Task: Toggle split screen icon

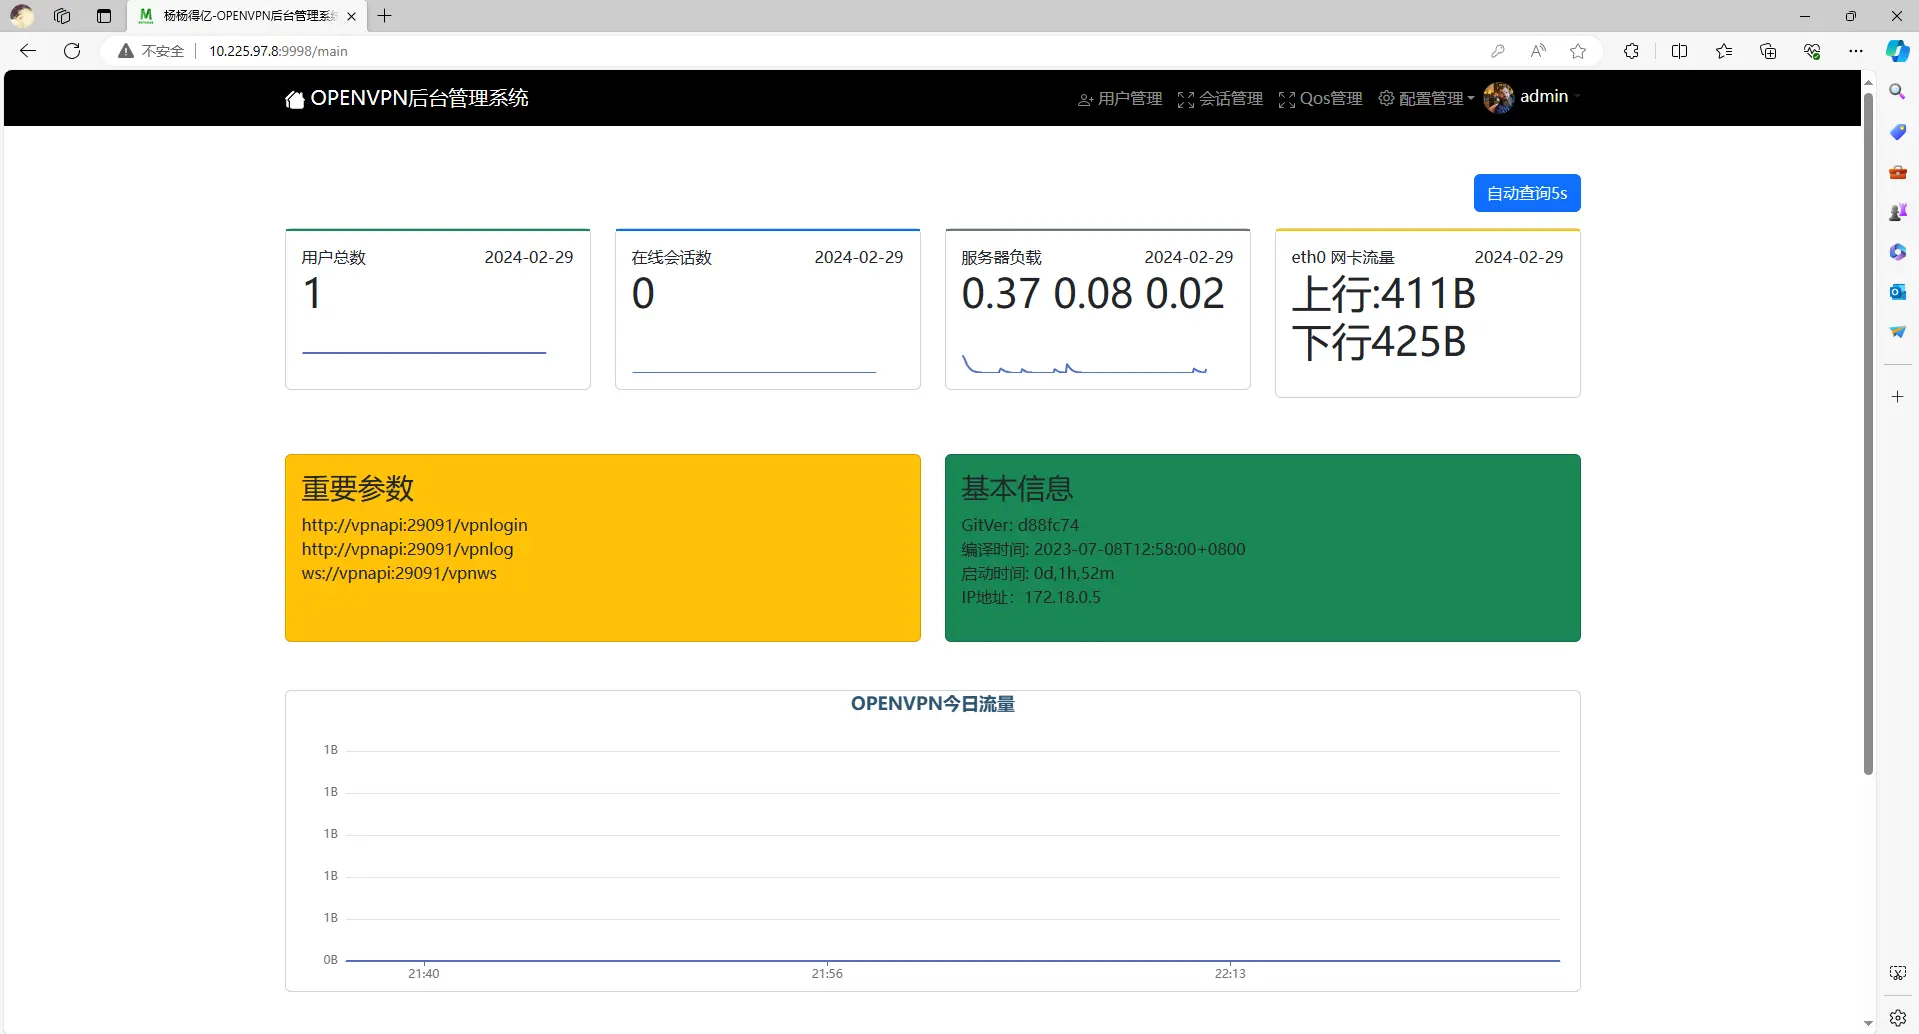Action: pos(1679,51)
